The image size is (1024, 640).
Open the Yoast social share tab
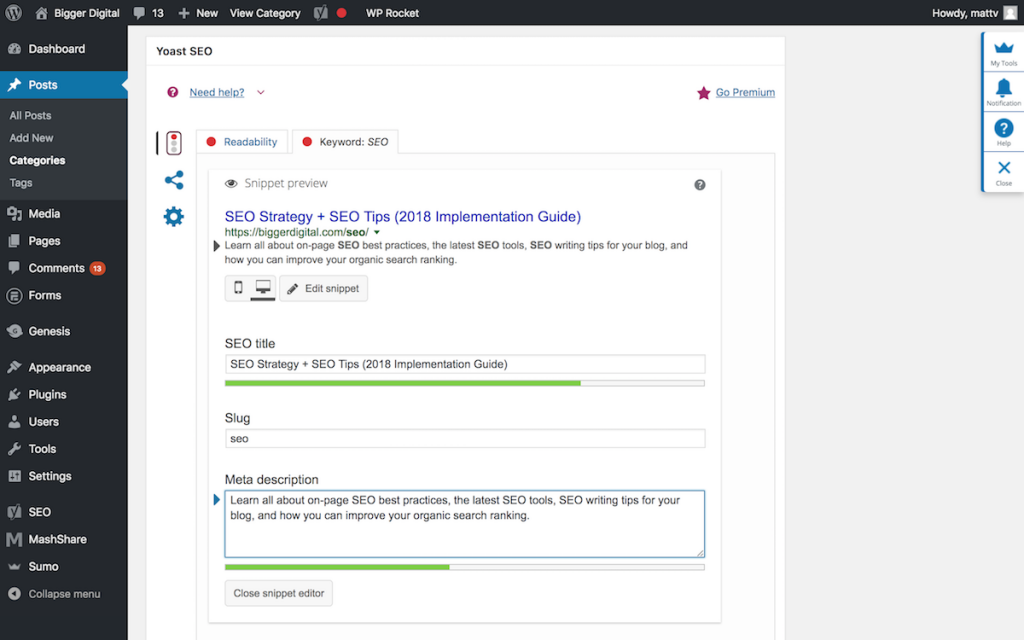tap(174, 180)
